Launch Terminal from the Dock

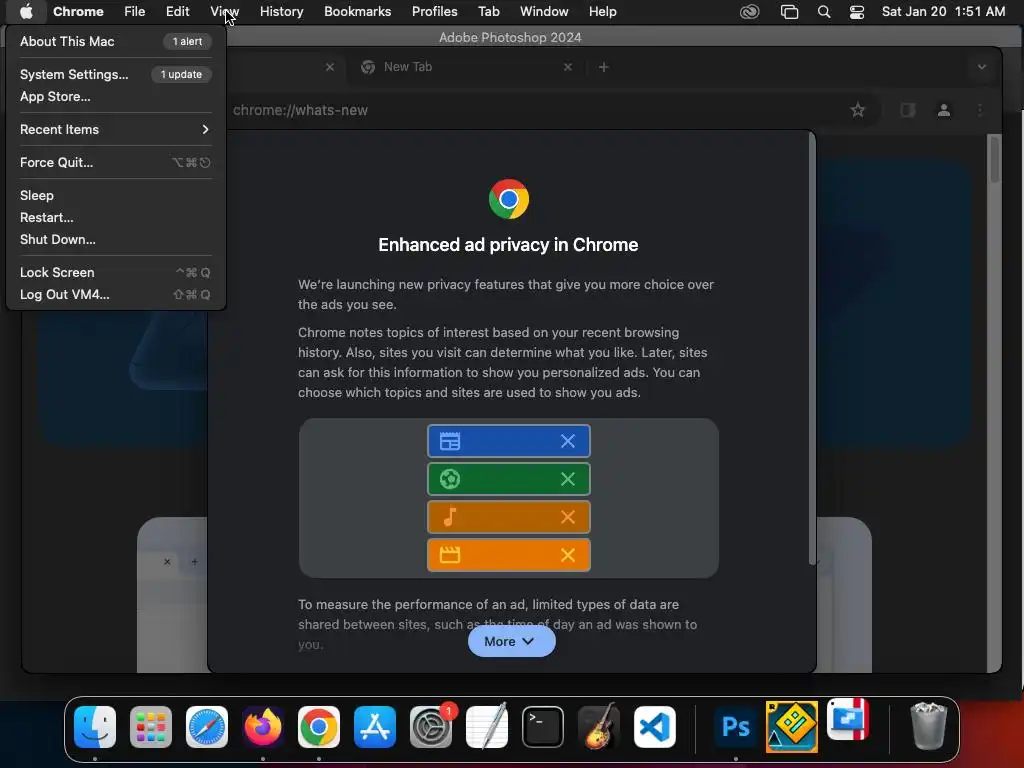[x=543, y=726]
